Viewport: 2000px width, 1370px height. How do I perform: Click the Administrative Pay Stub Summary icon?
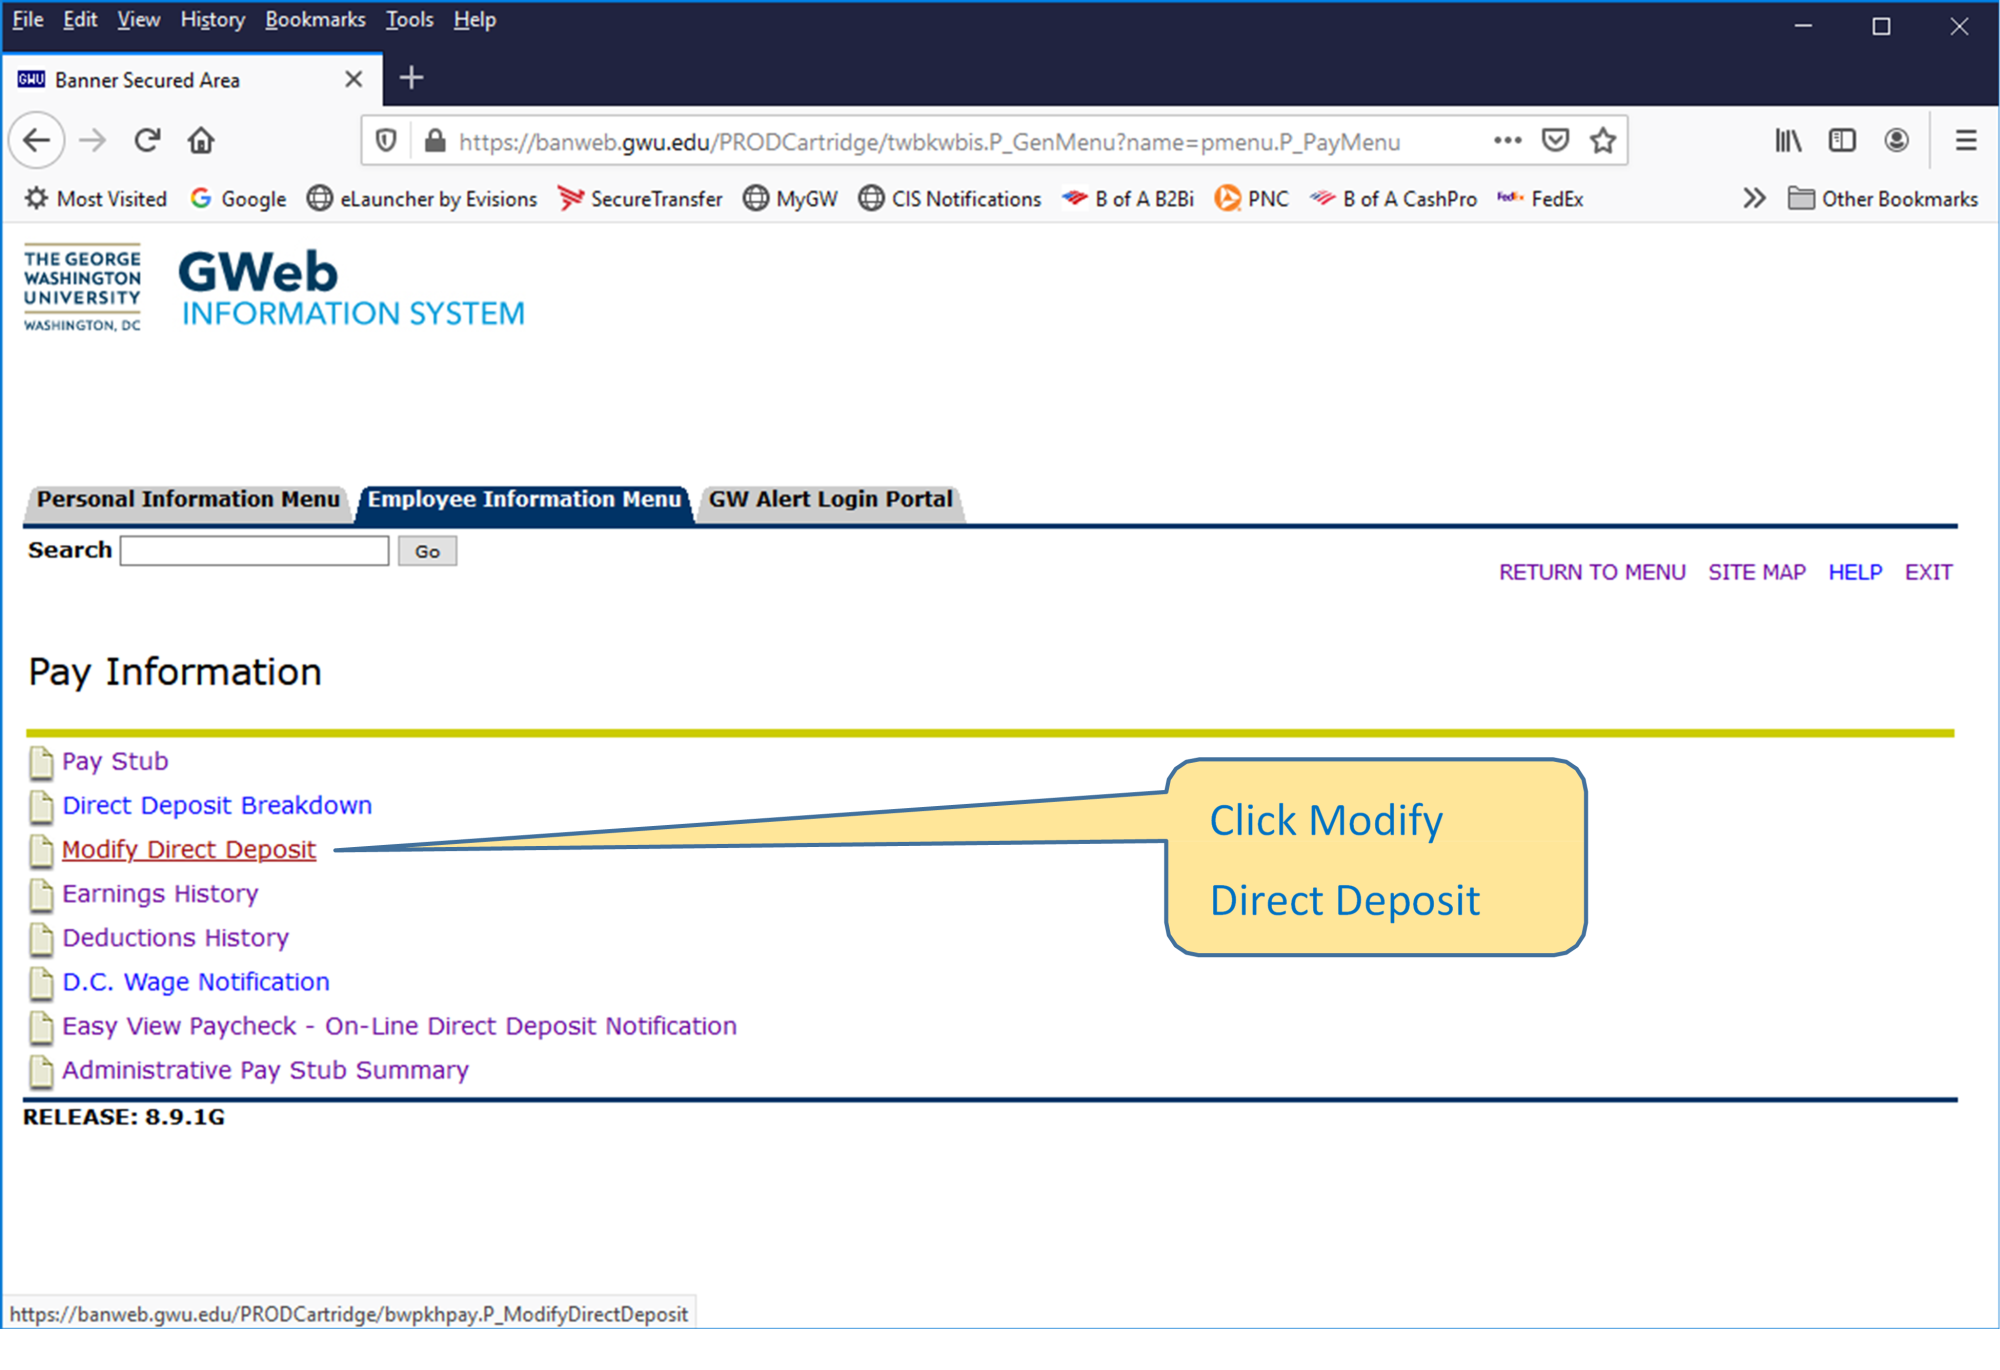coord(41,1070)
